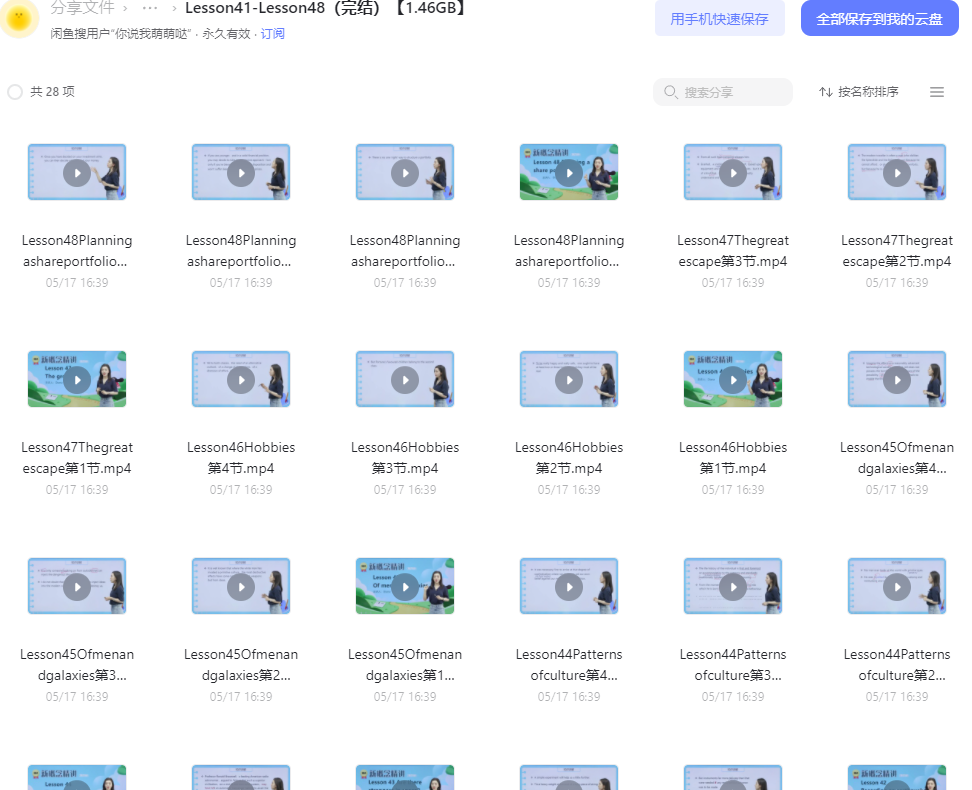Play Lesson44Patternsofculture第3 video
This screenshot has width=972, height=790.
[733, 587]
